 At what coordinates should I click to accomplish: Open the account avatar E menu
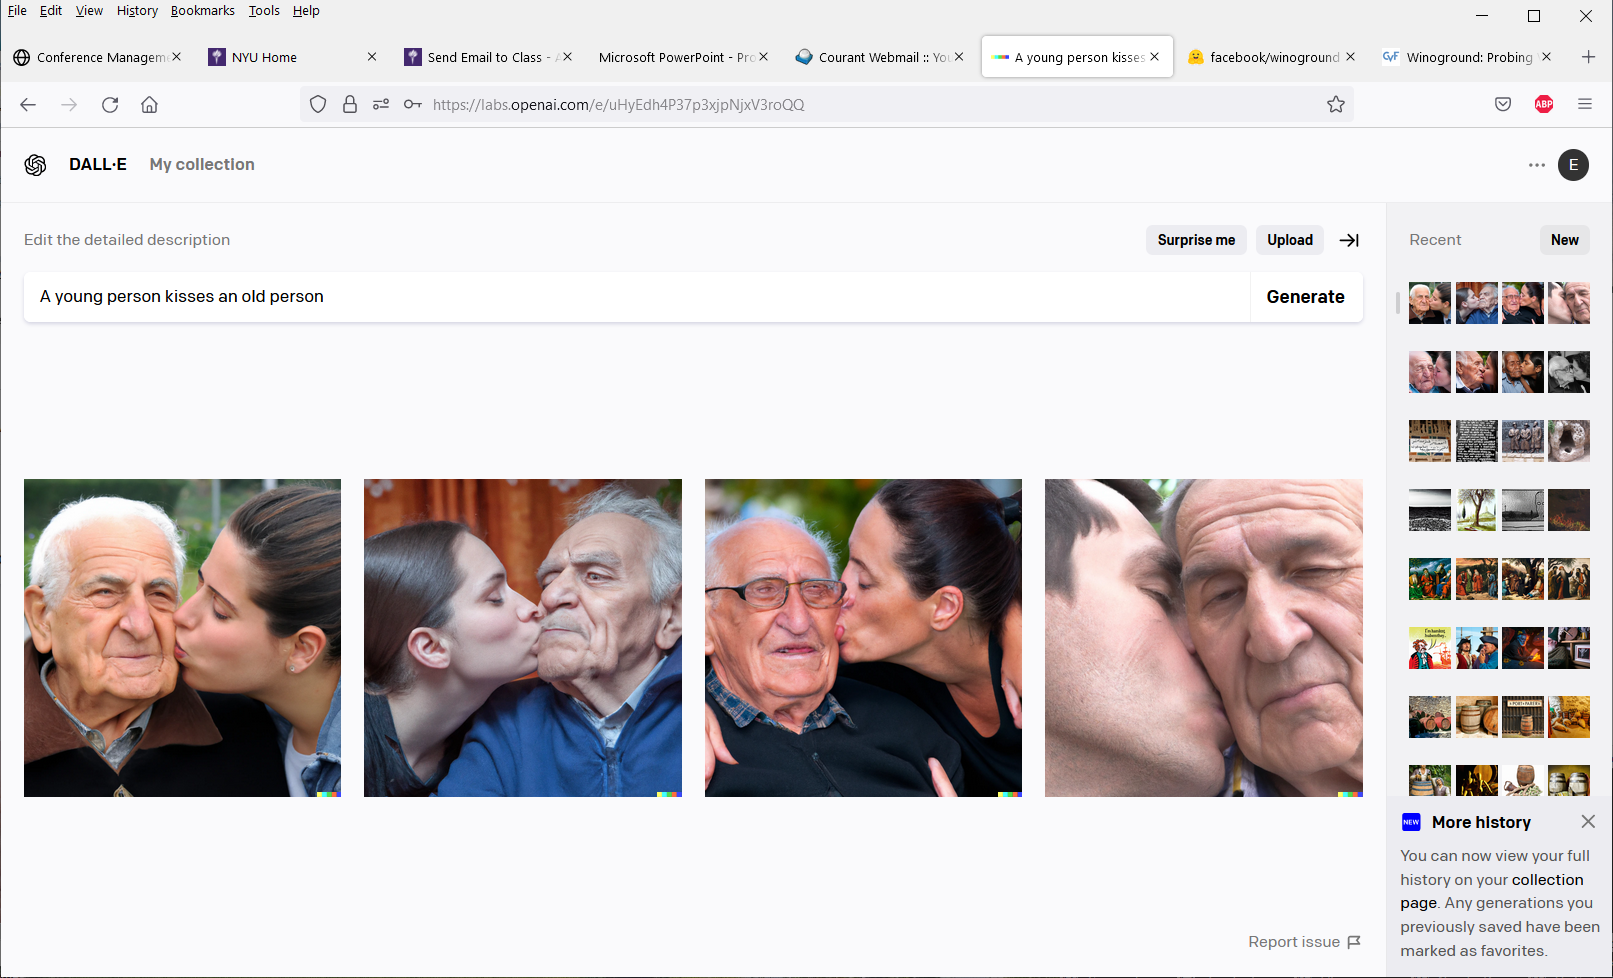(x=1573, y=165)
